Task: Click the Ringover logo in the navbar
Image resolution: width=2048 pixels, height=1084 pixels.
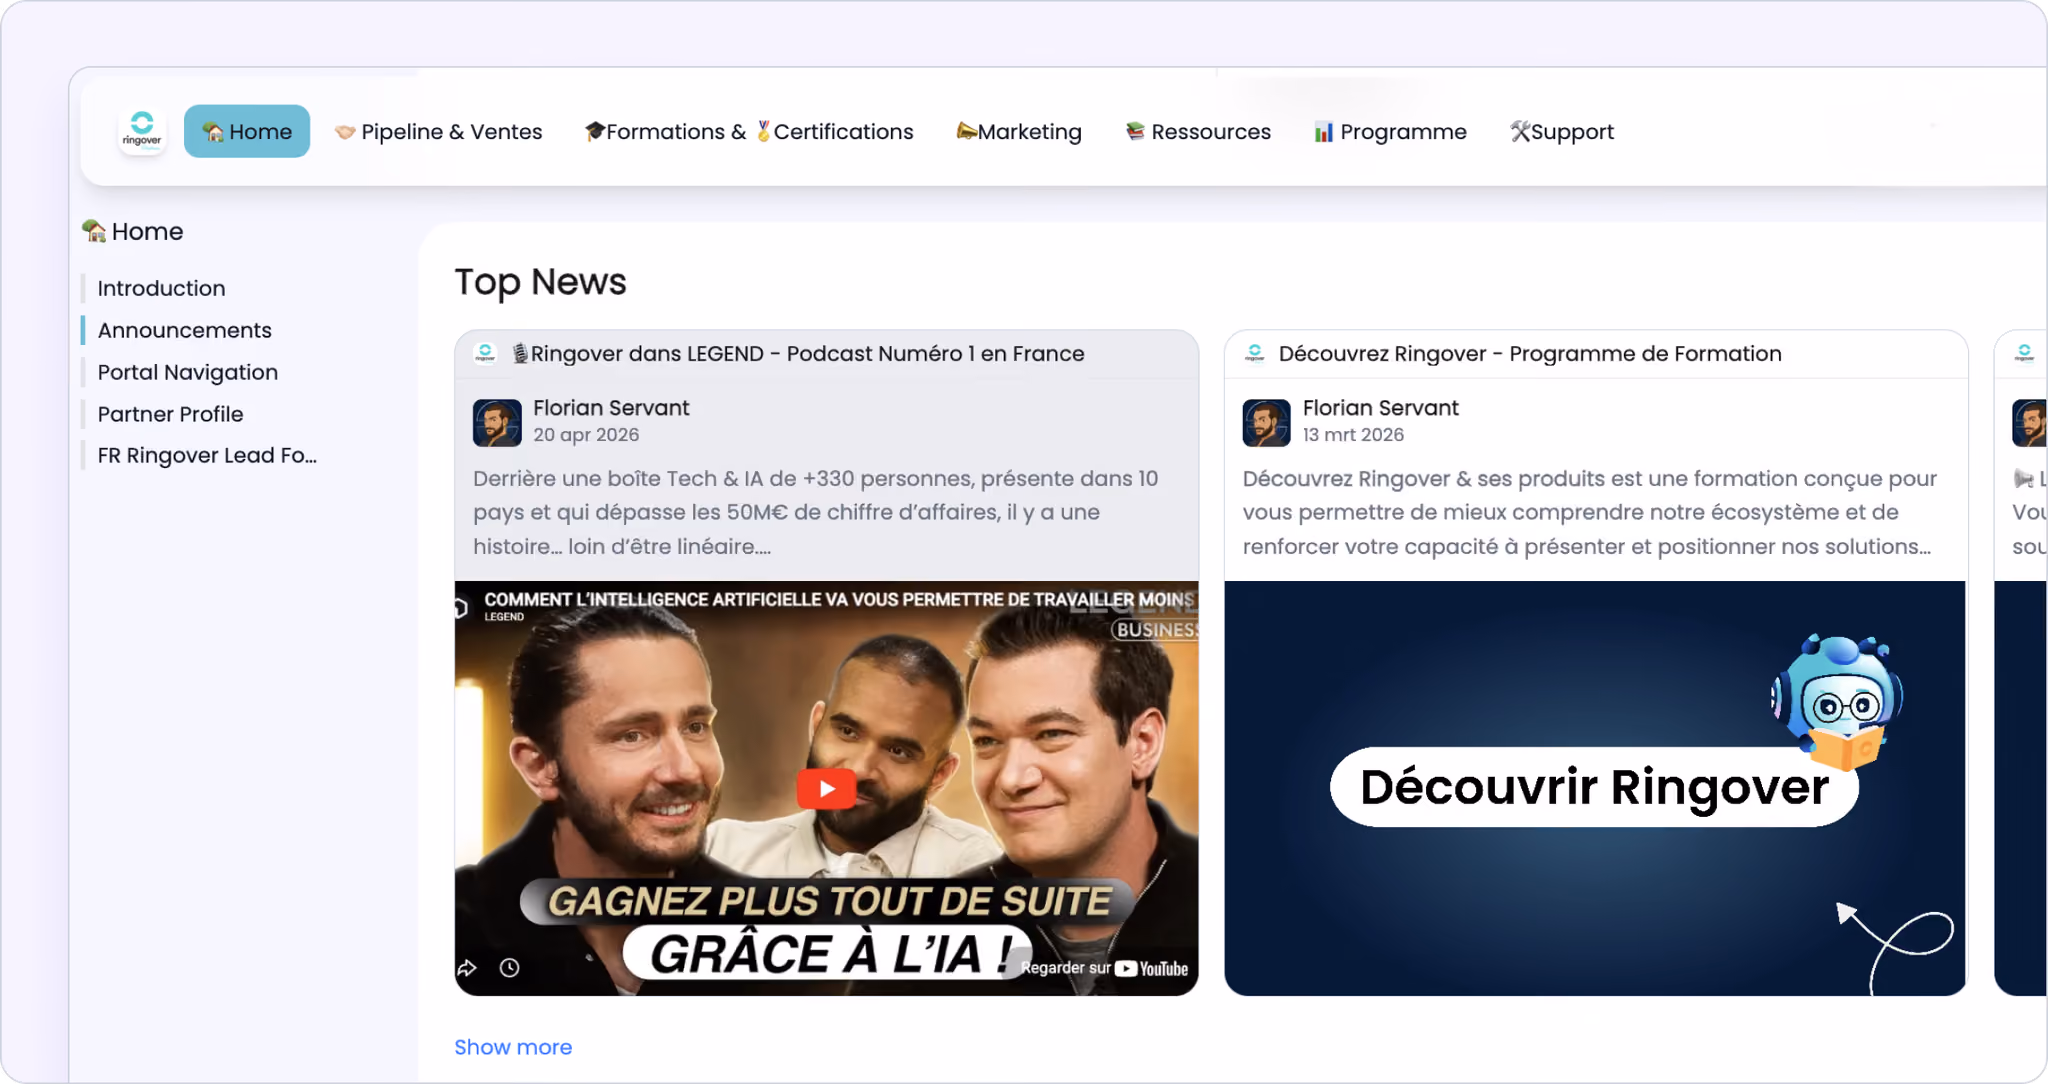Action: pos(142,131)
